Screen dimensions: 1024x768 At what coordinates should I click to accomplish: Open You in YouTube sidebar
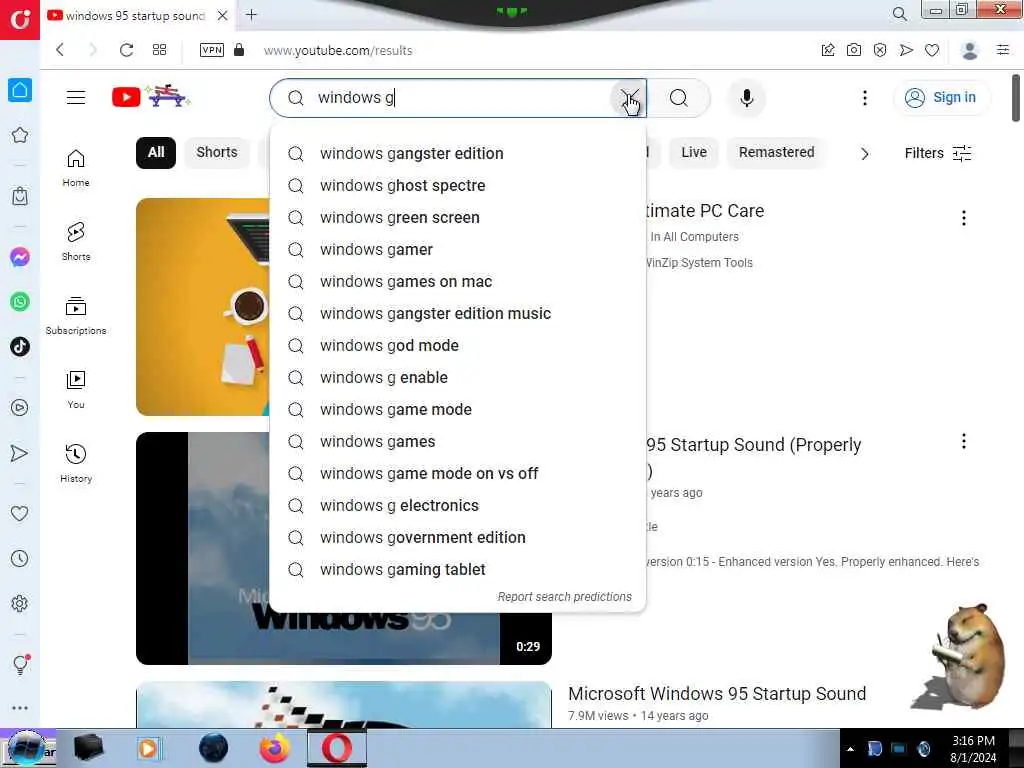click(76, 390)
